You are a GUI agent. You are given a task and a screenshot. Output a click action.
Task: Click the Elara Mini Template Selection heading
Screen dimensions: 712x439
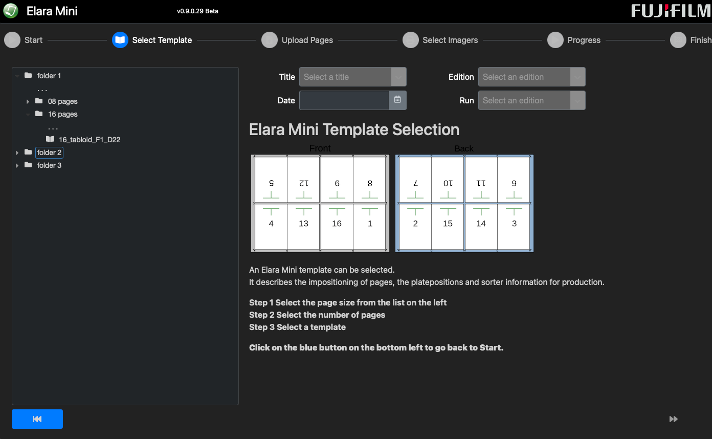(x=354, y=129)
